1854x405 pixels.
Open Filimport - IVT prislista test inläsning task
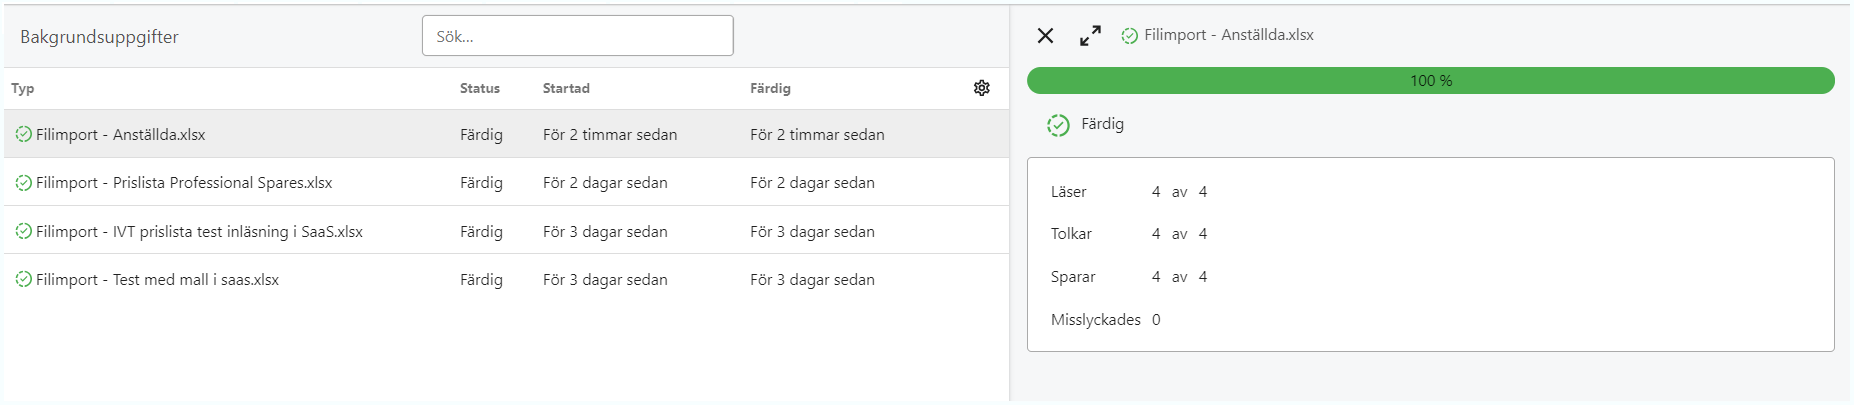[x=506, y=231]
